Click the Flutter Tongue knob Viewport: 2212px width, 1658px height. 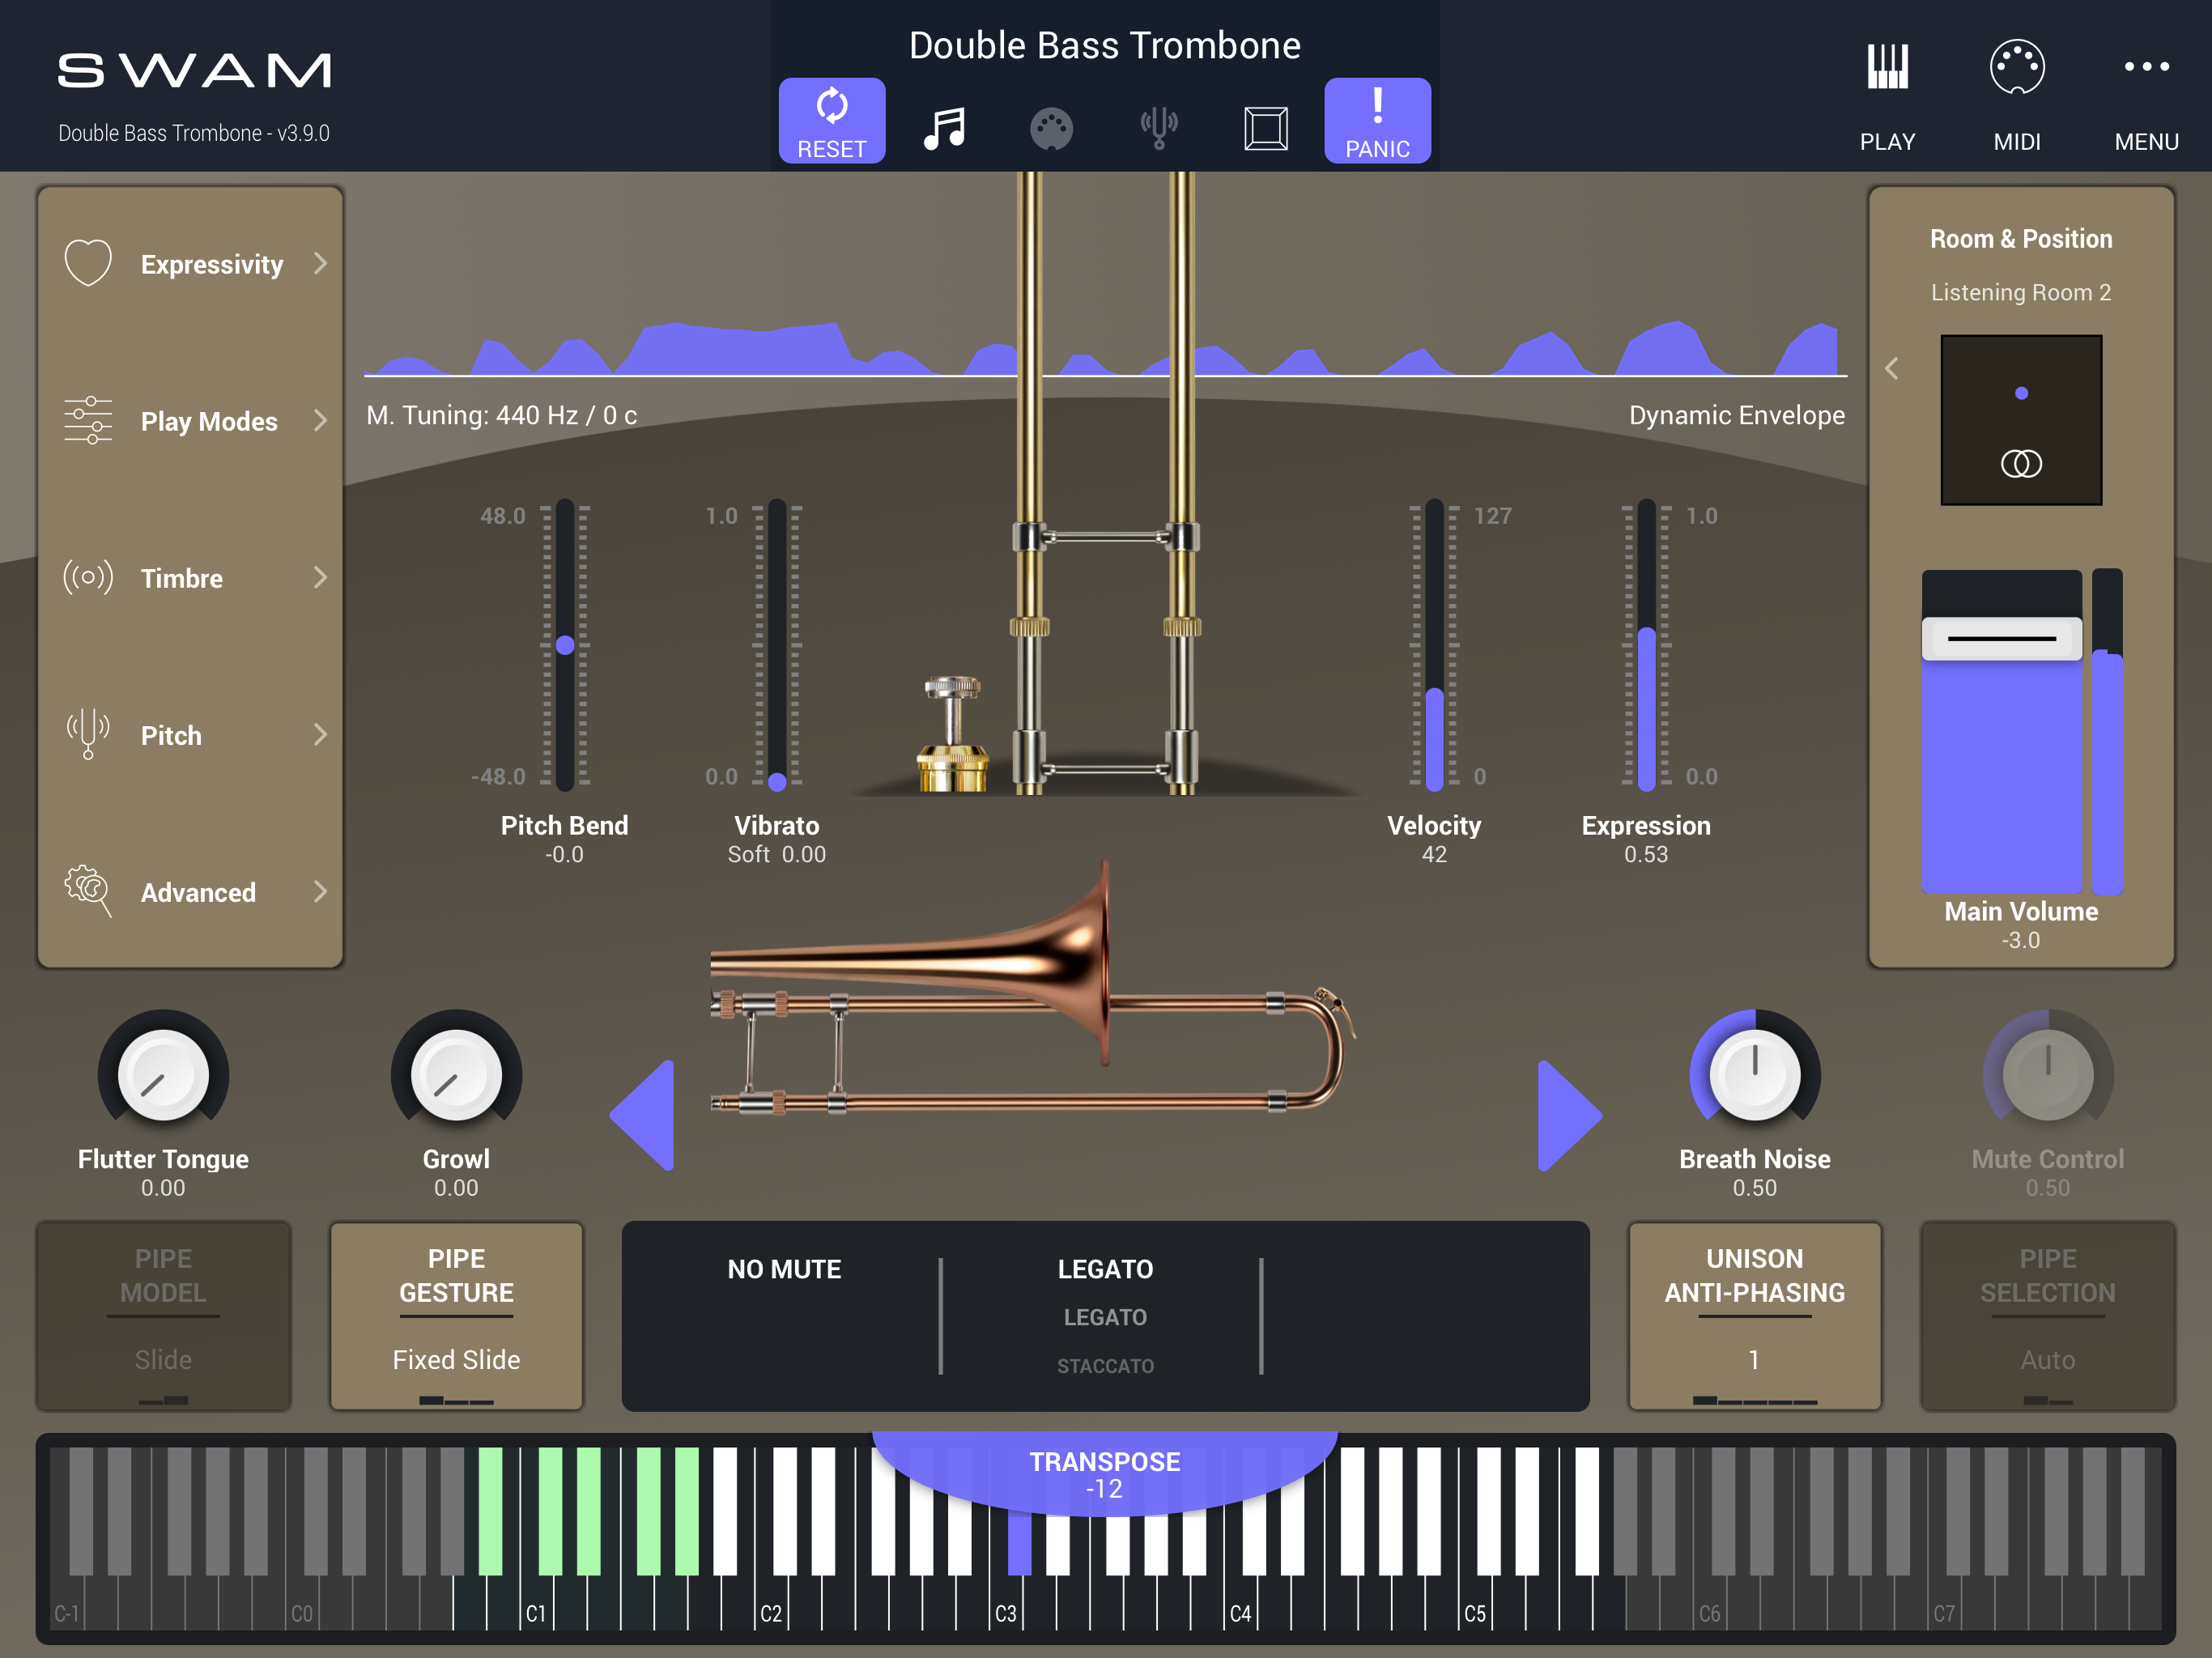click(x=163, y=1076)
